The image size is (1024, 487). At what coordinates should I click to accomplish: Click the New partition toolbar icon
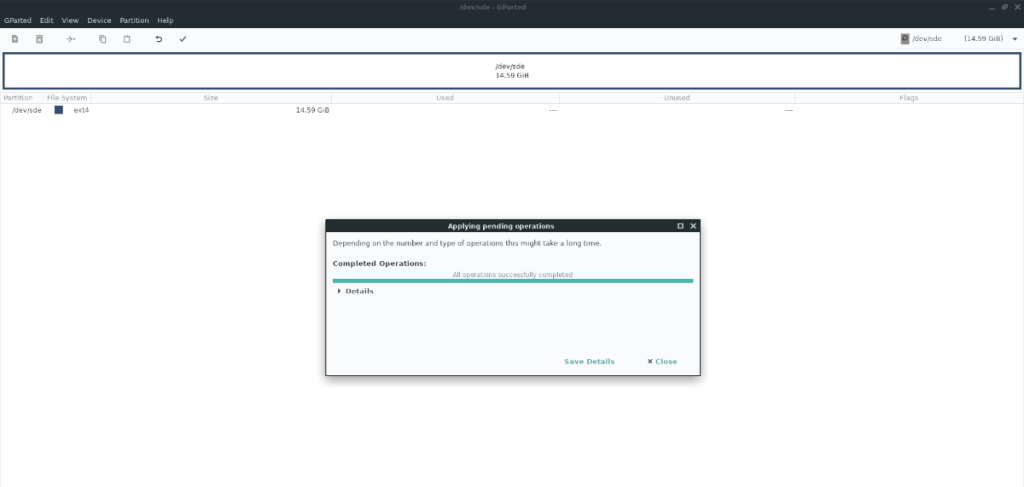[x=15, y=39]
